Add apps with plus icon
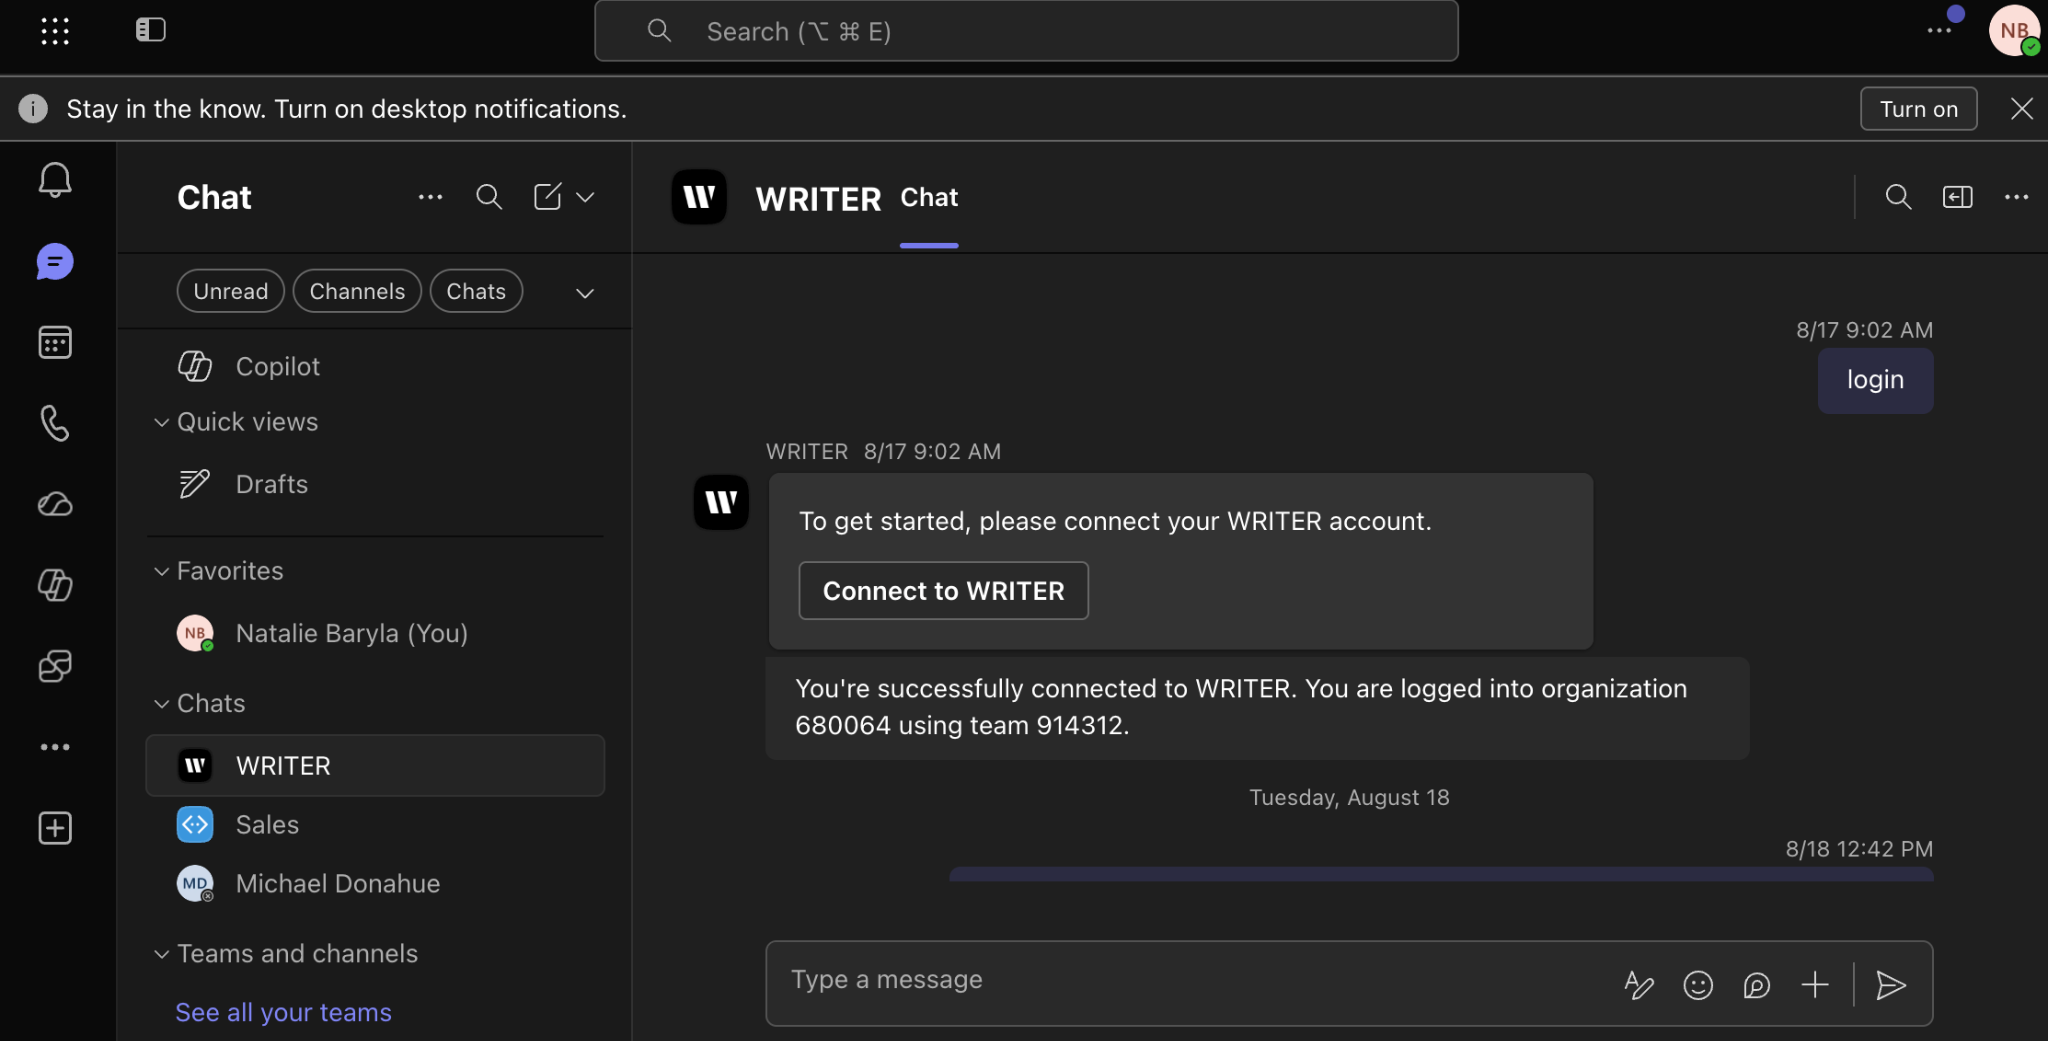Image resolution: width=2048 pixels, height=1041 pixels. click(x=55, y=828)
